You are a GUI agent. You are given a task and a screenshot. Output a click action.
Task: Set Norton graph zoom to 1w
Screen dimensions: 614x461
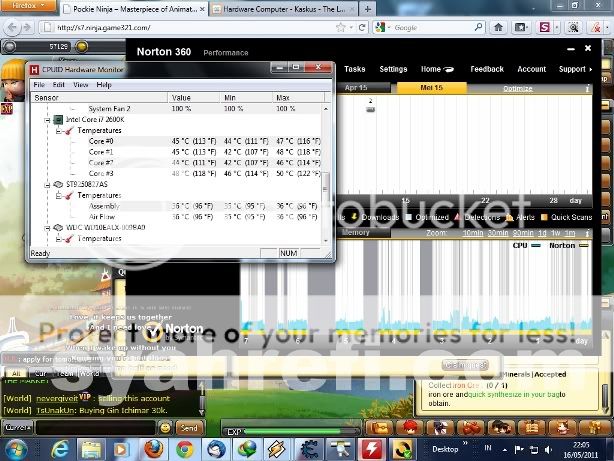coord(555,233)
